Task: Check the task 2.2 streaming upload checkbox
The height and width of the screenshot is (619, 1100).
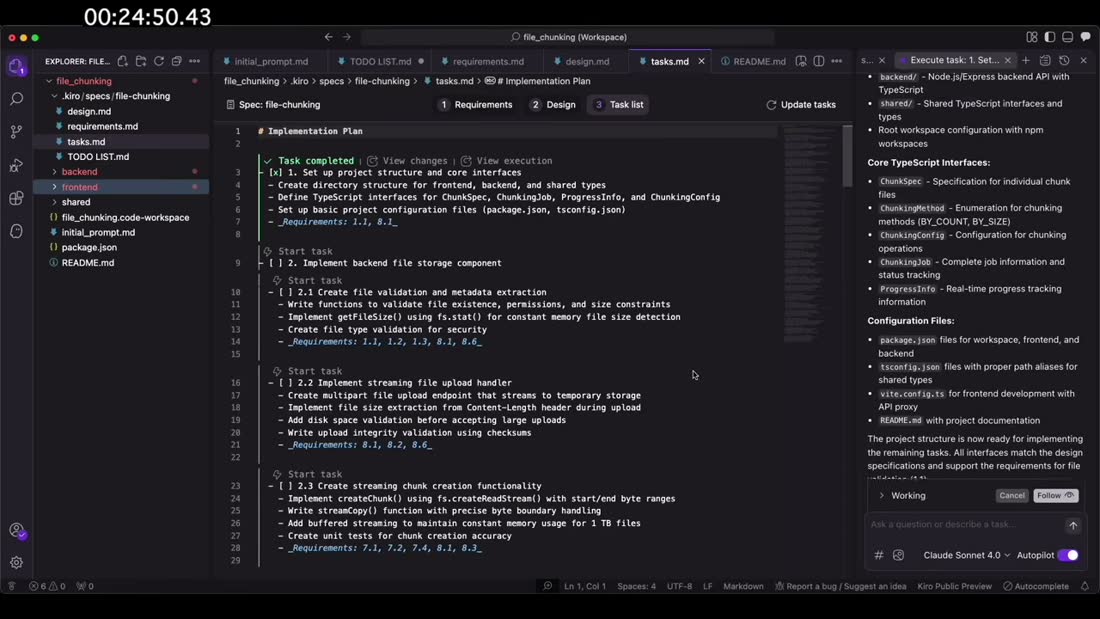Action: (x=286, y=382)
